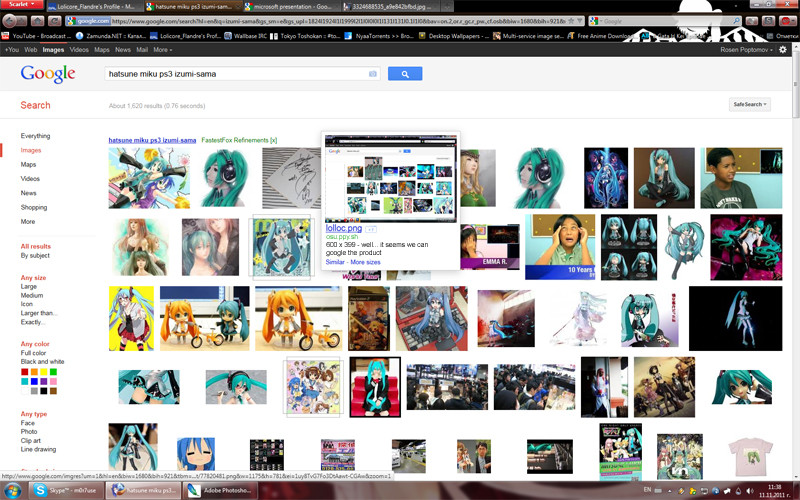Filter images by blue color swatch
This screenshot has width=800, height=500.
(34, 381)
